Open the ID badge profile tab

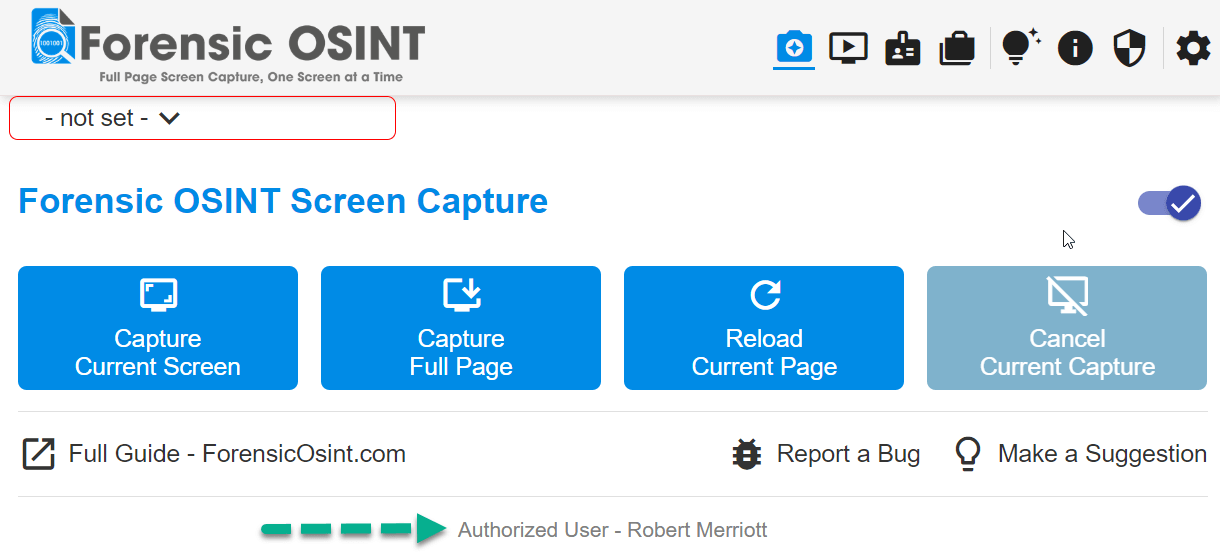click(x=903, y=48)
